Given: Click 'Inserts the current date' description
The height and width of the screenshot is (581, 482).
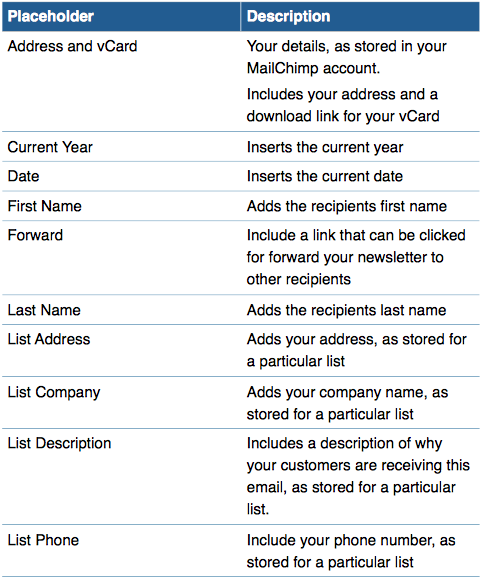Looking at the screenshot, I should point(325,176).
